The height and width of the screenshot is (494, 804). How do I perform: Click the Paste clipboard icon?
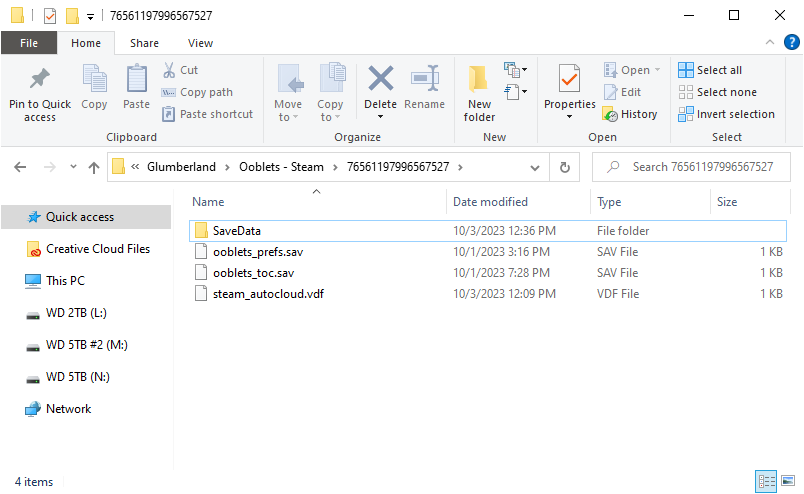136,78
